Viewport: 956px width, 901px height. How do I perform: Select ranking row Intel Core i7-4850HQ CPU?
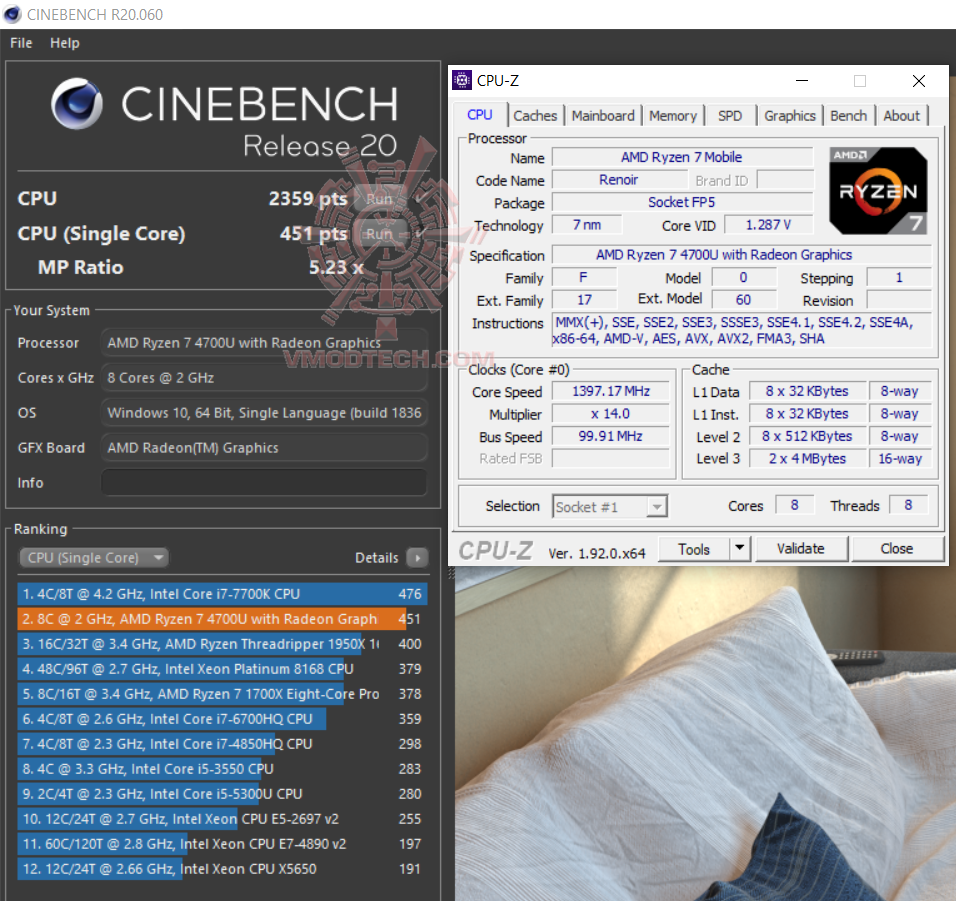point(222,744)
